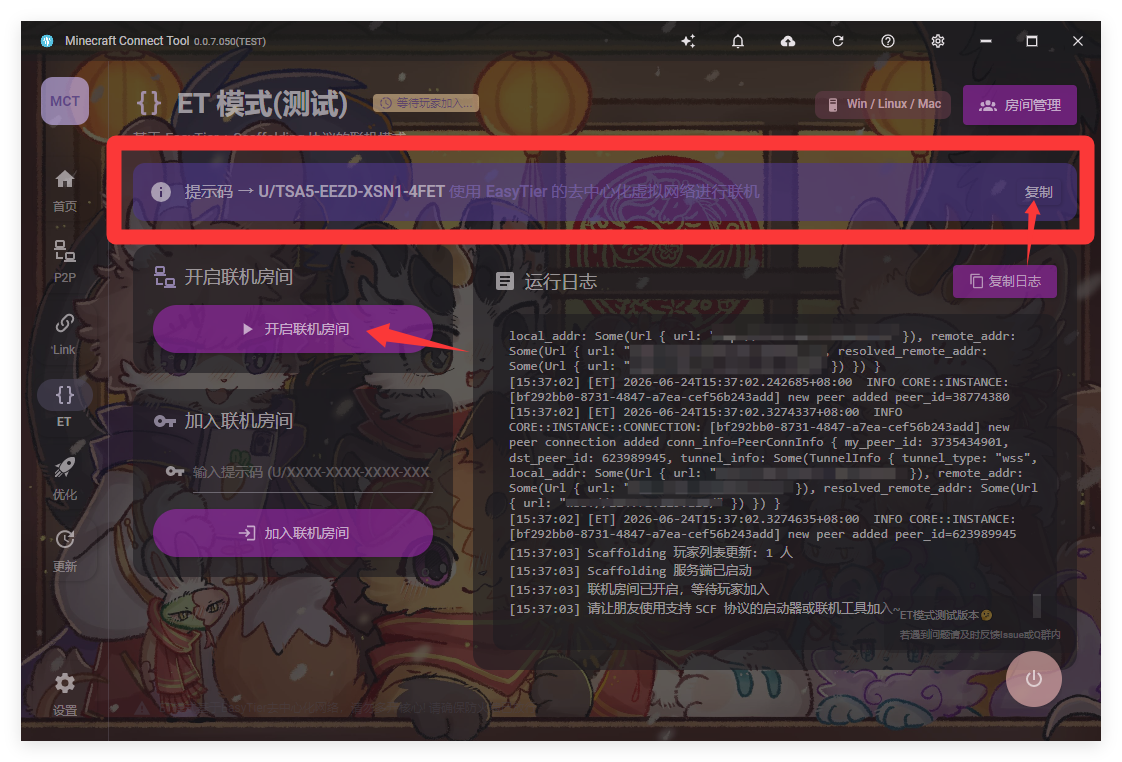Viewport: 1122px width, 762px height.
Task: Open the notification bell
Action: 738,41
